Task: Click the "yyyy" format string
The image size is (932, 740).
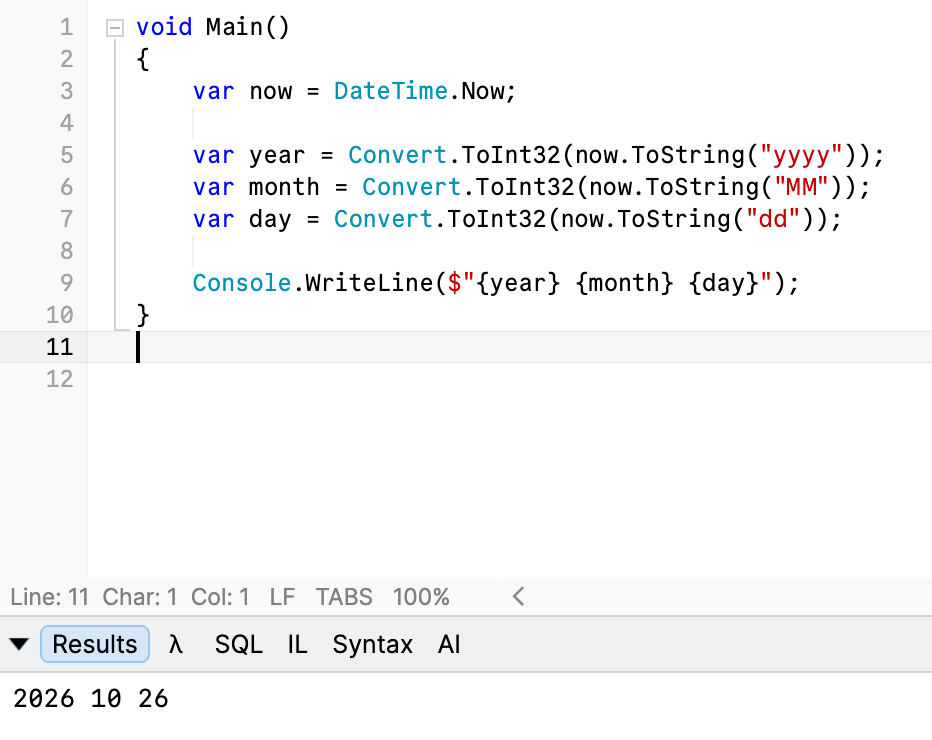Action: (801, 155)
